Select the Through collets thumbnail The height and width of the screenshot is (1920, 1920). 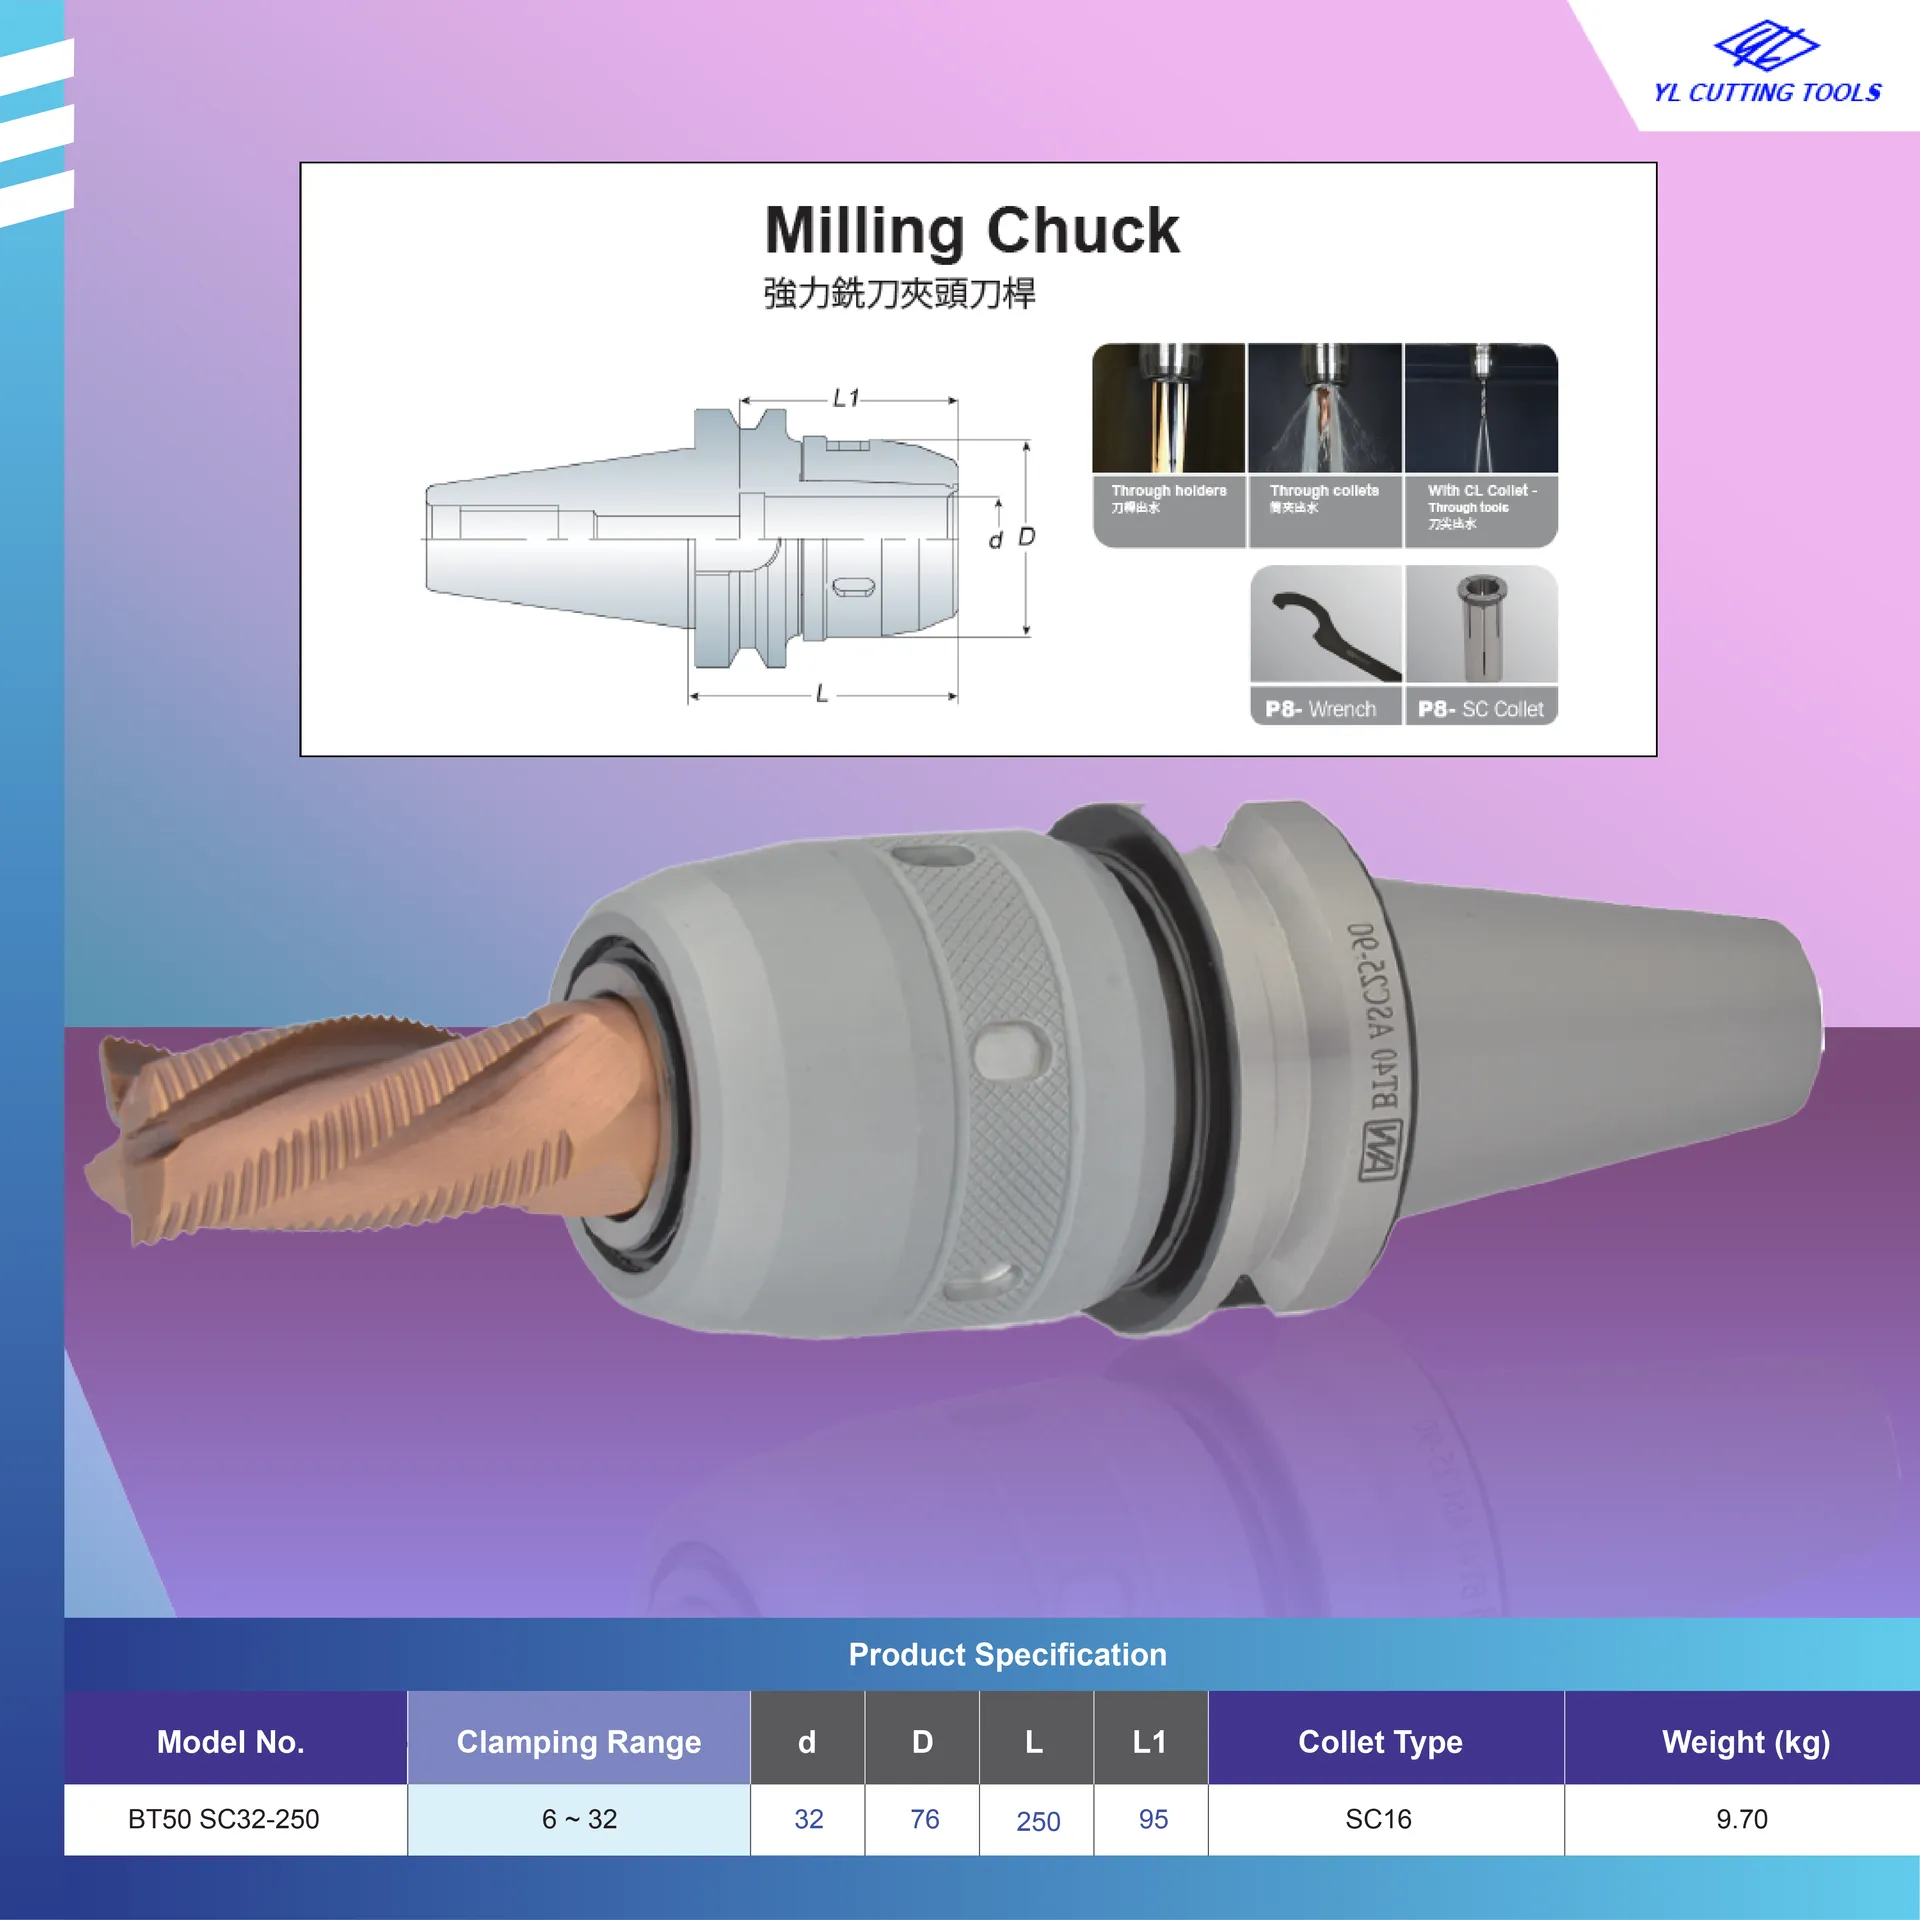click(x=1325, y=445)
